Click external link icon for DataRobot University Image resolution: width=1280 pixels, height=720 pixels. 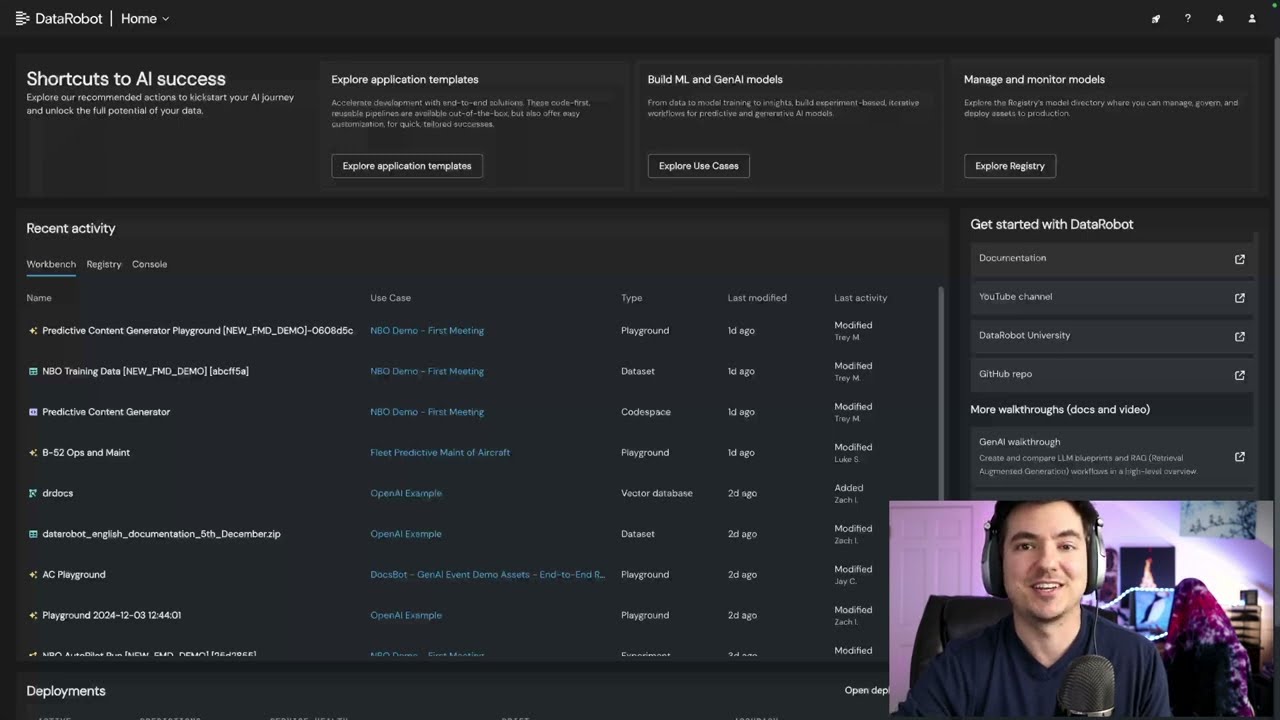(x=1240, y=336)
